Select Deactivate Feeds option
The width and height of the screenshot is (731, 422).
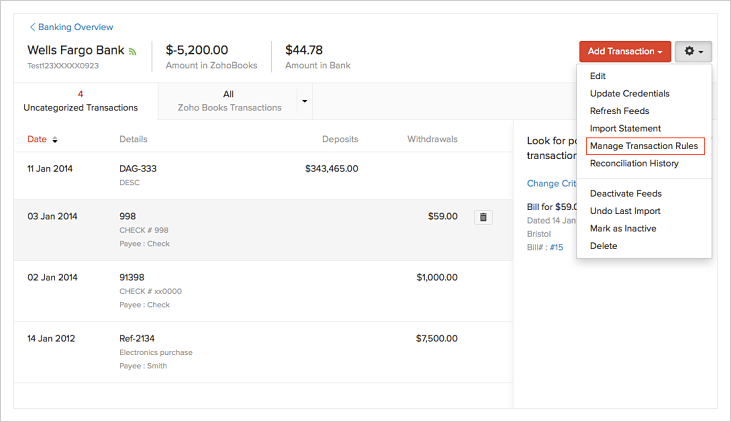625,194
